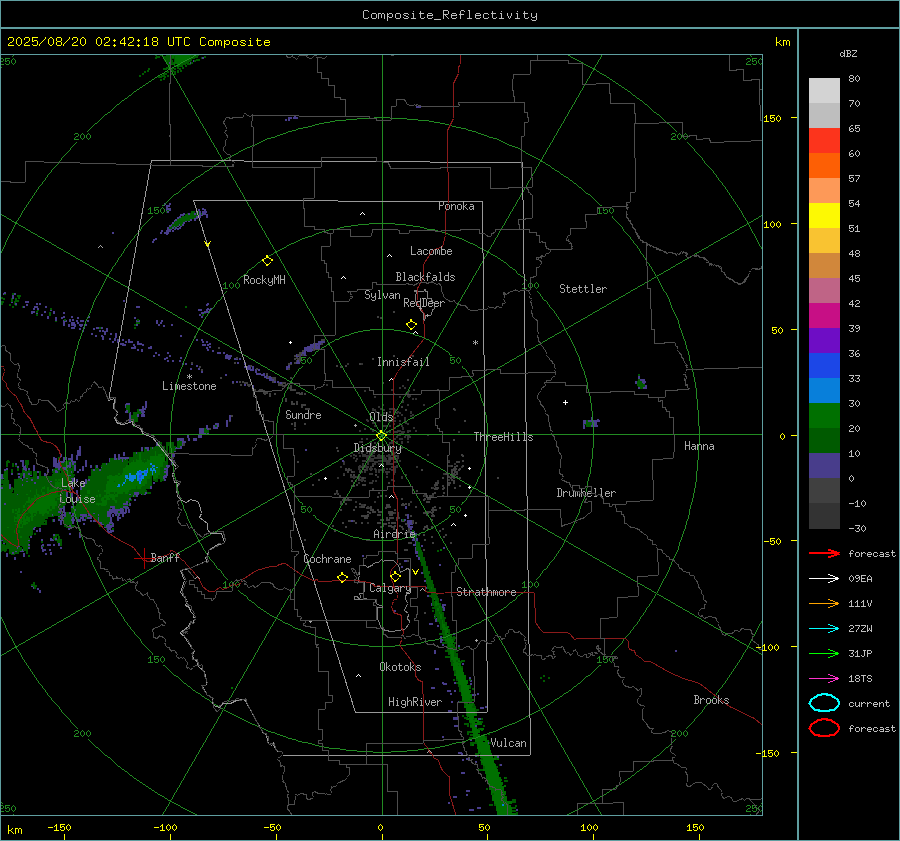900x841 pixels.
Task: Select the cyan 27ZW arrow legend icon
Action: [x=824, y=629]
